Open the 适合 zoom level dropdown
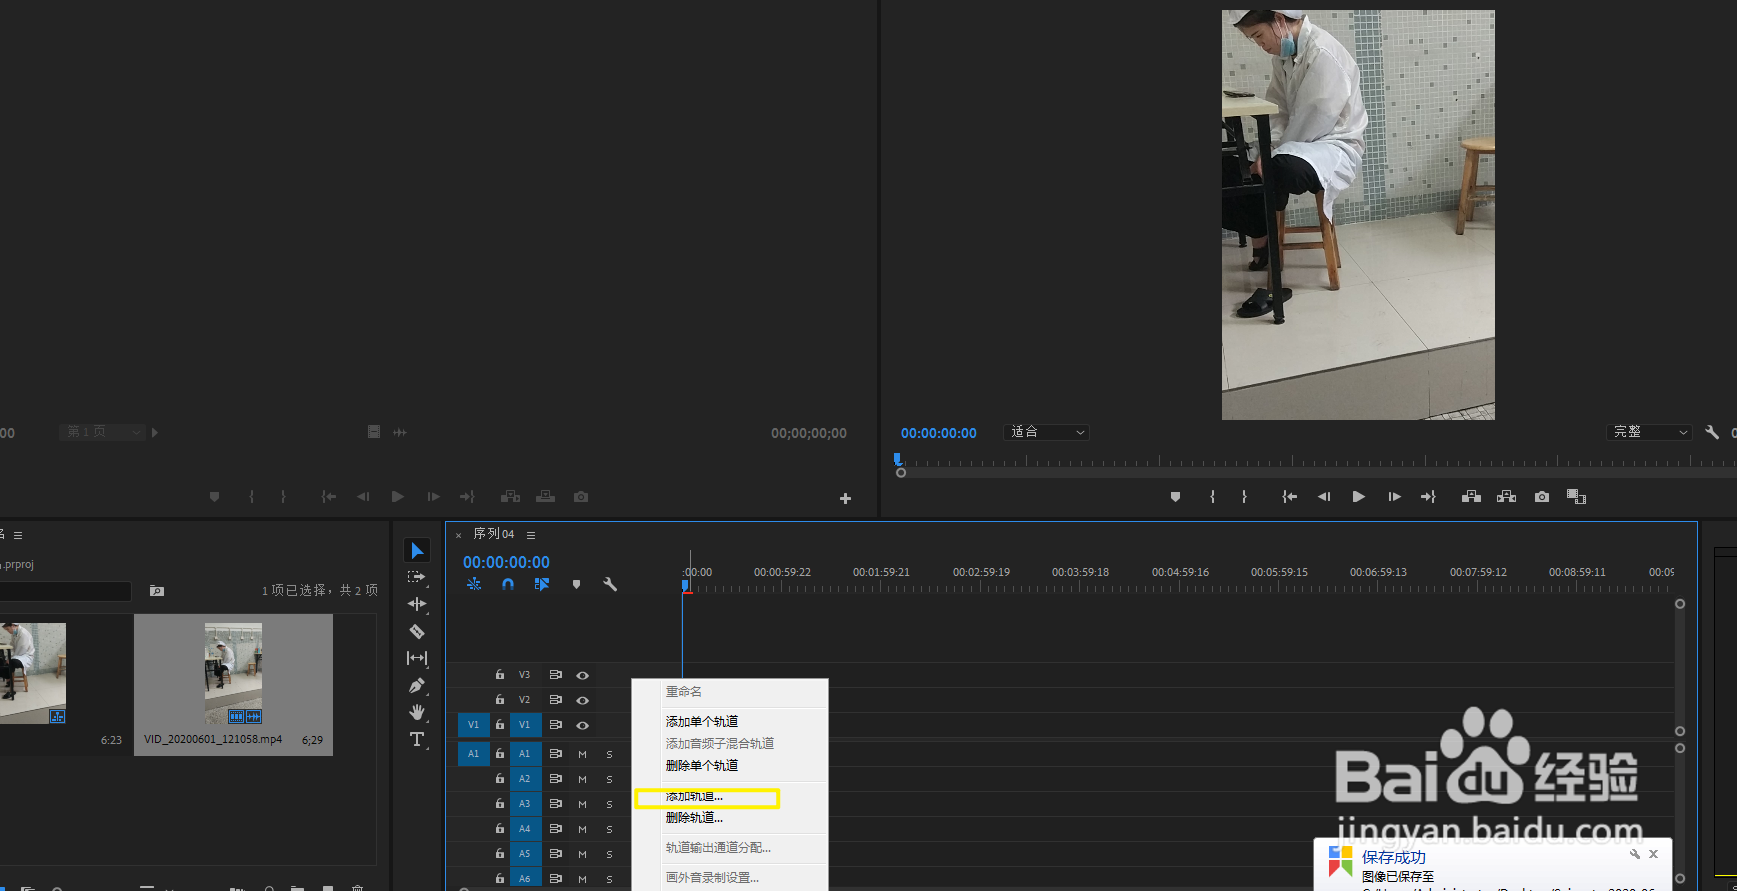 (x=1046, y=432)
